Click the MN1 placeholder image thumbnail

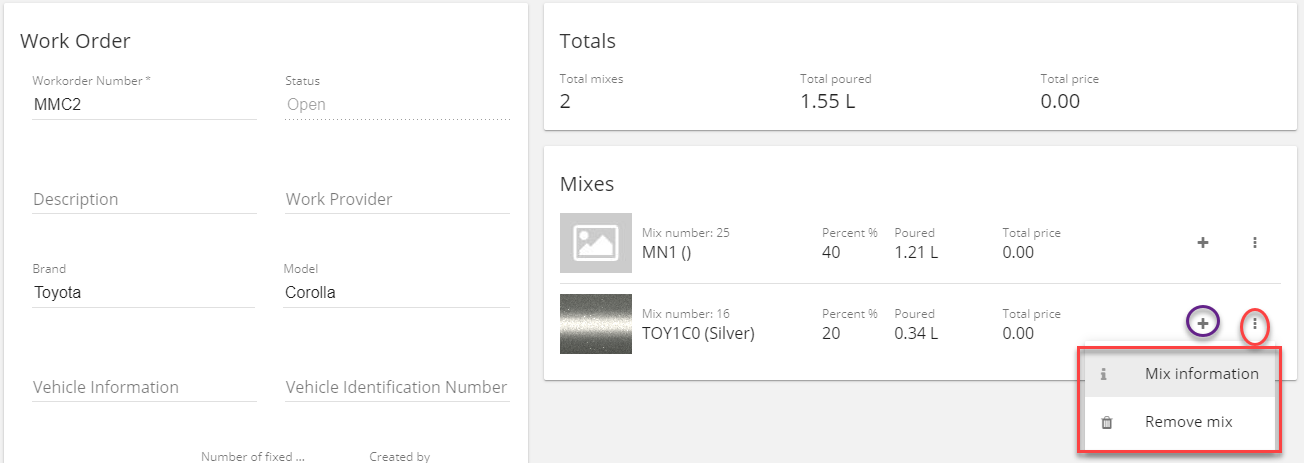(x=596, y=243)
